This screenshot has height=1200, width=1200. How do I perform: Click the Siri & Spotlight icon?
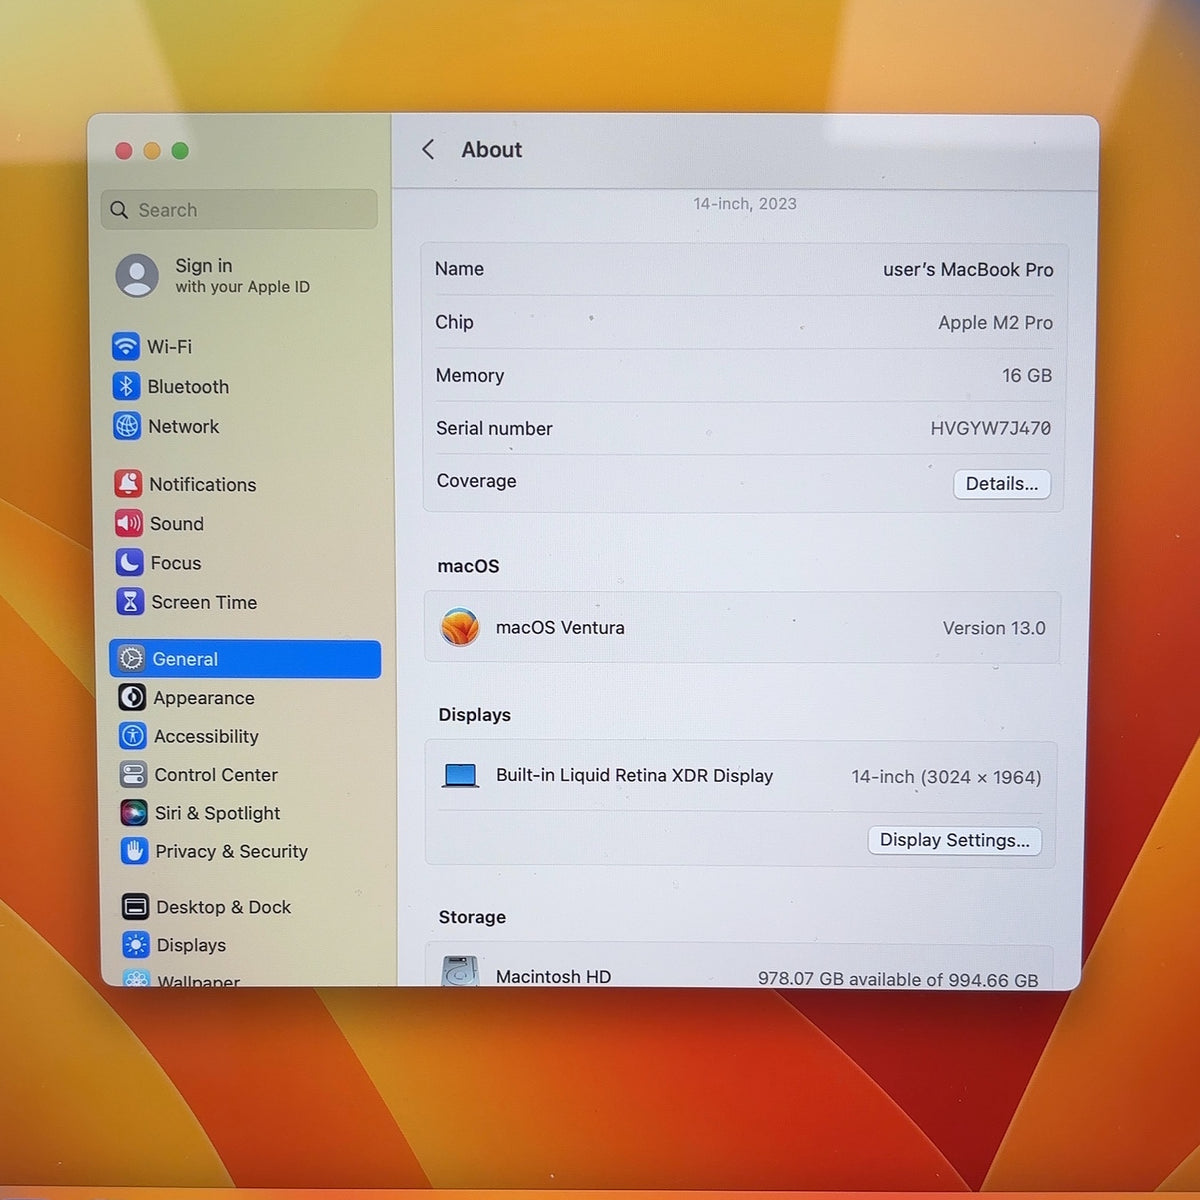(x=134, y=813)
